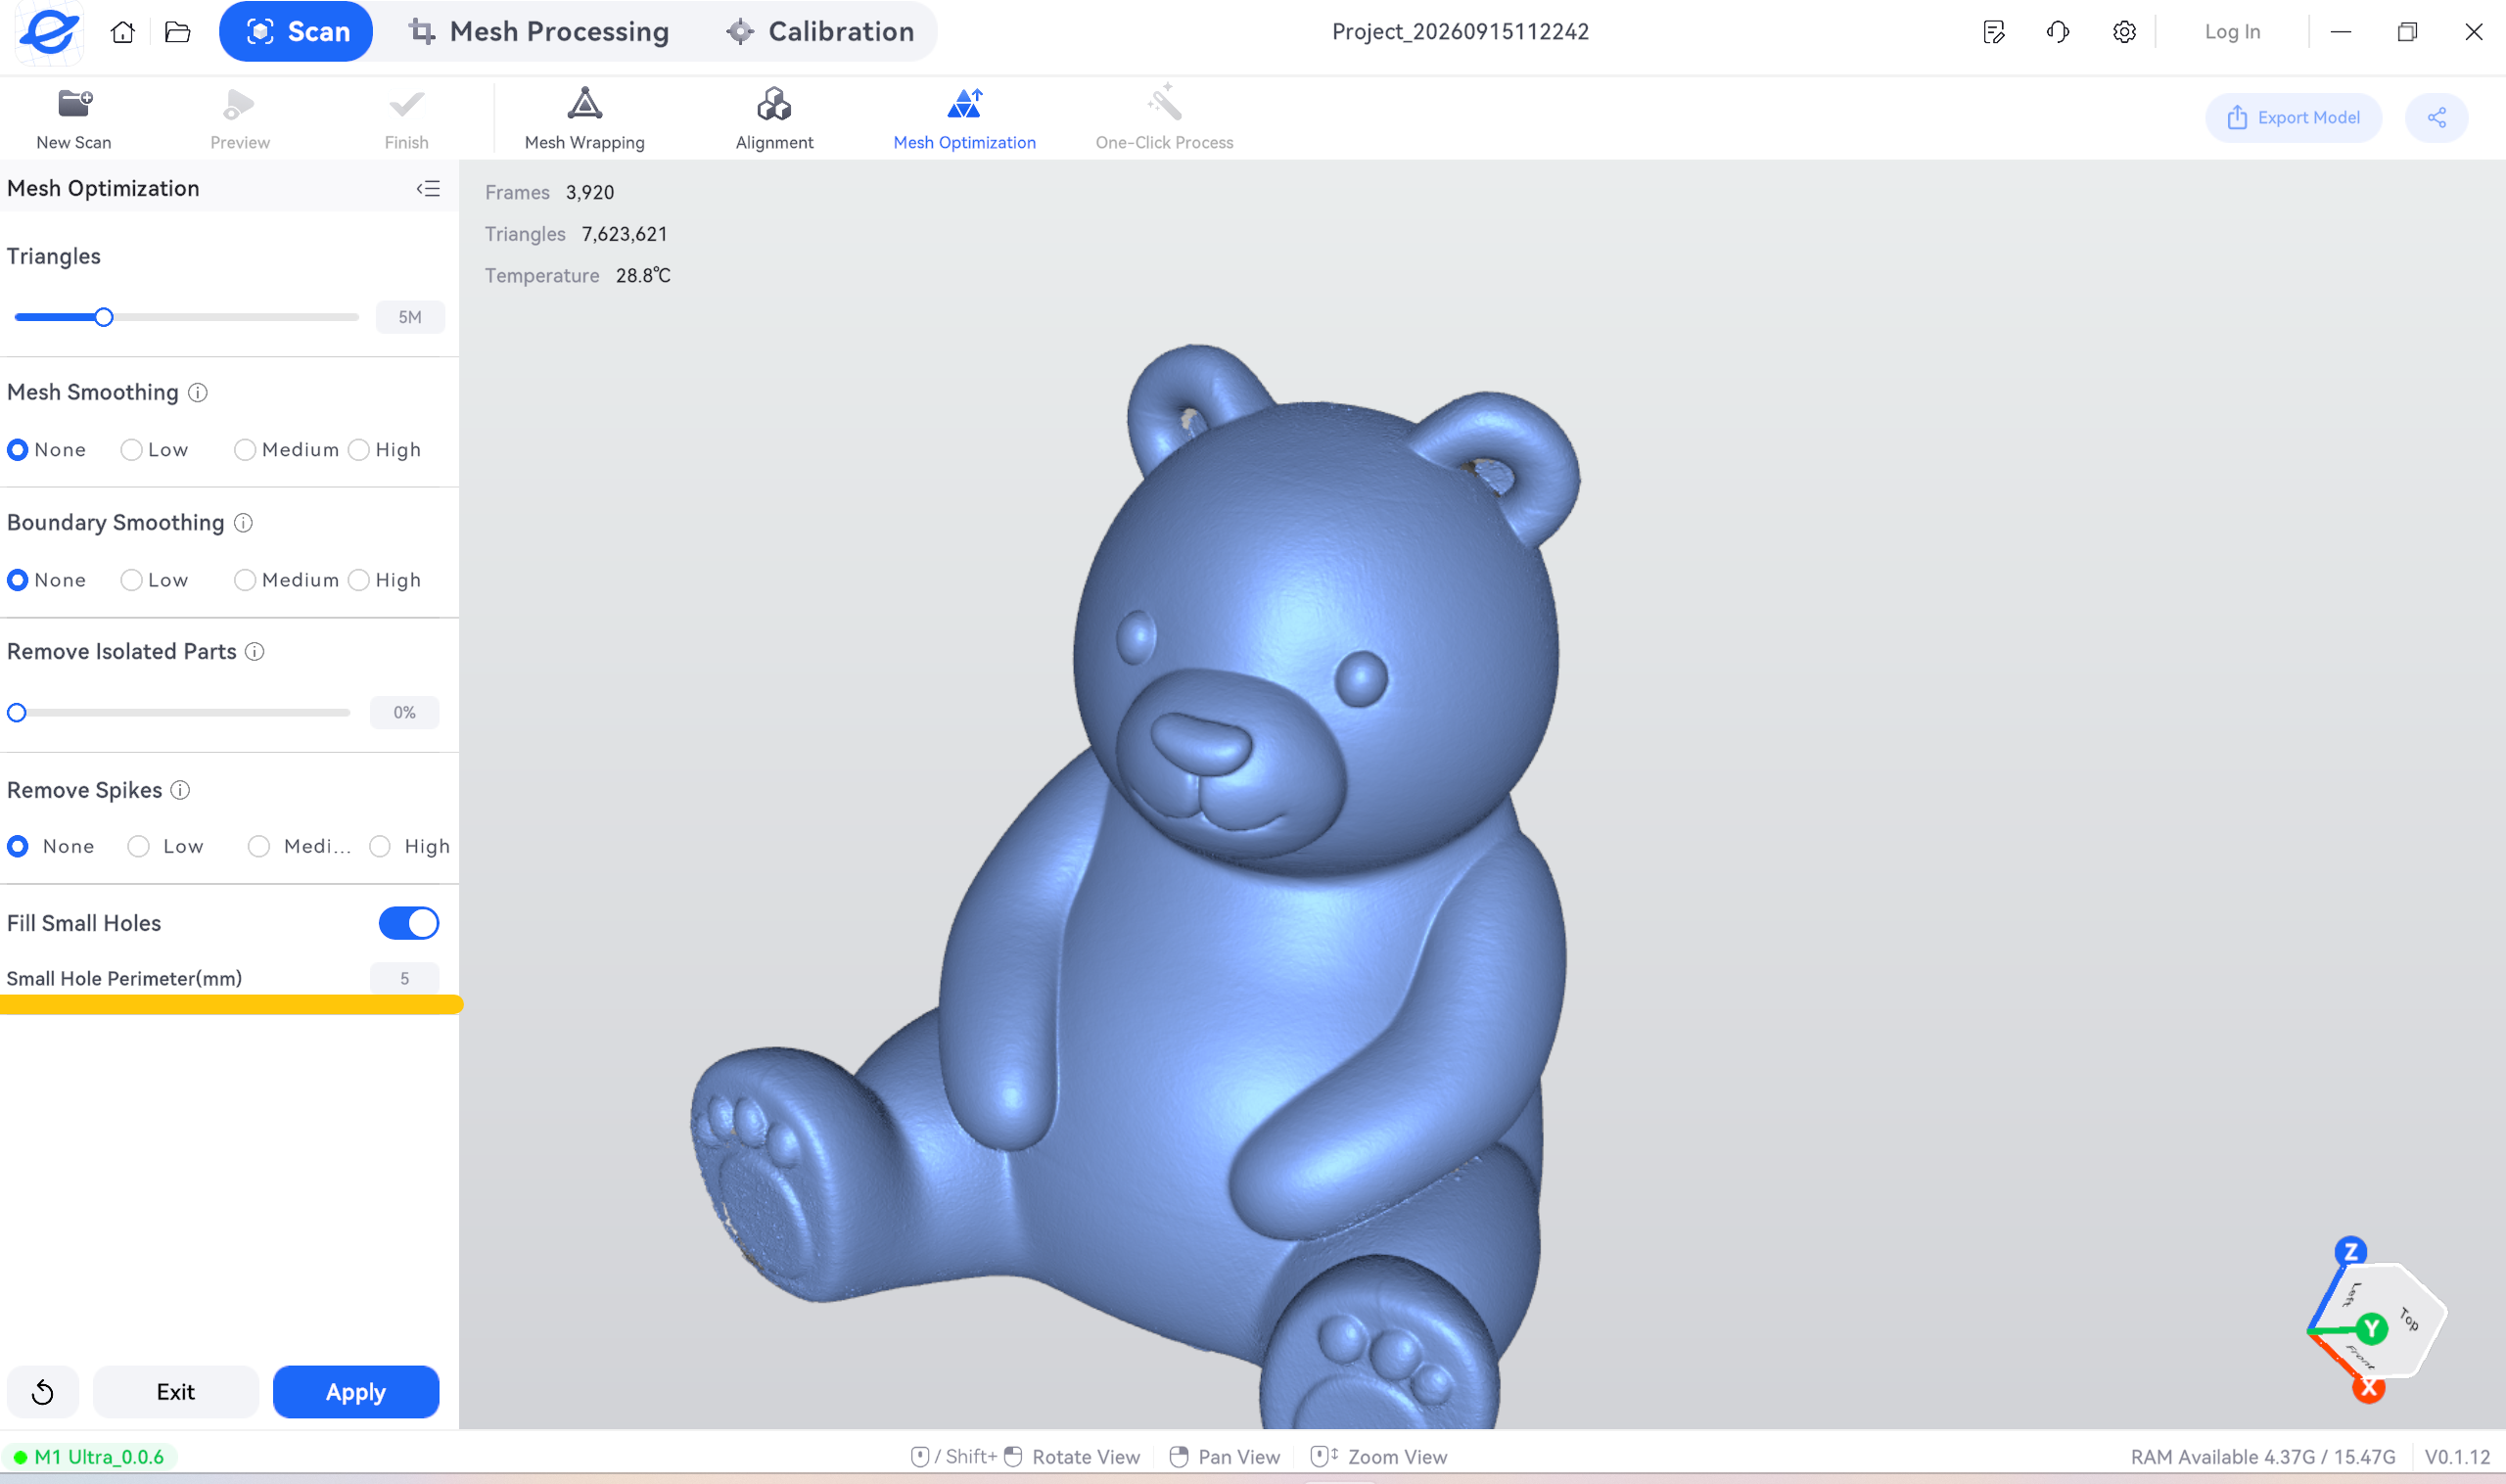Click the Apply button

click(x=356, y=1391)
